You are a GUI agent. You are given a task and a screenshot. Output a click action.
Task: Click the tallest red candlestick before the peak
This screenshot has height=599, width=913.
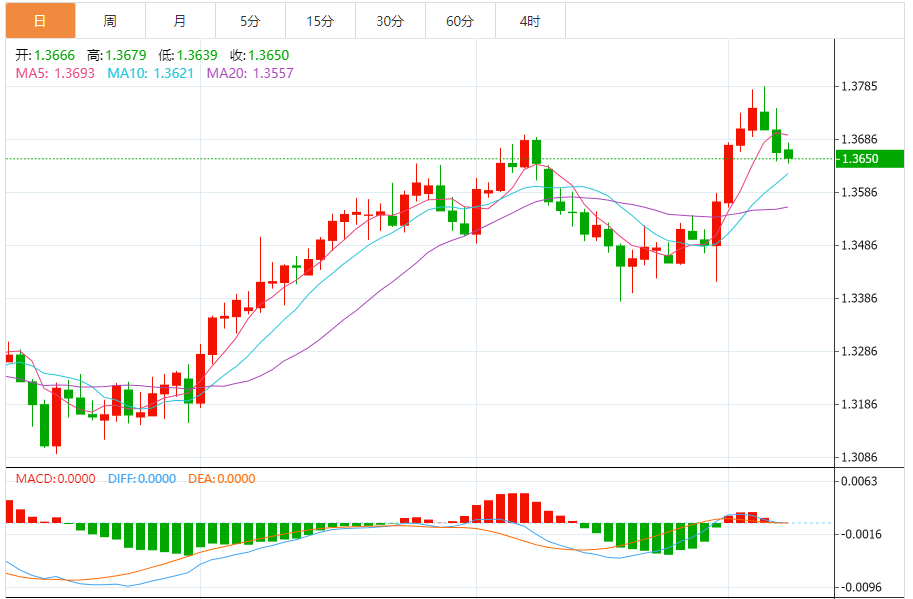tap(728, 174)
